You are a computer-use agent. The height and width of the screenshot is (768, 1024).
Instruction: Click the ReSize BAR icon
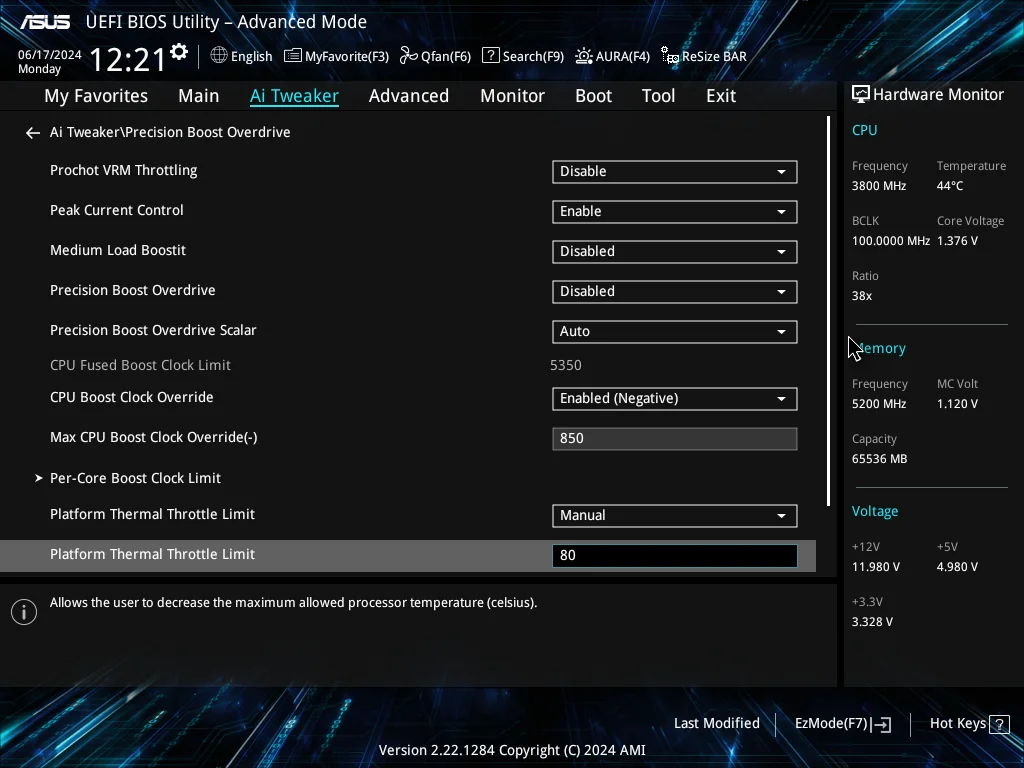tap(669, 56)
